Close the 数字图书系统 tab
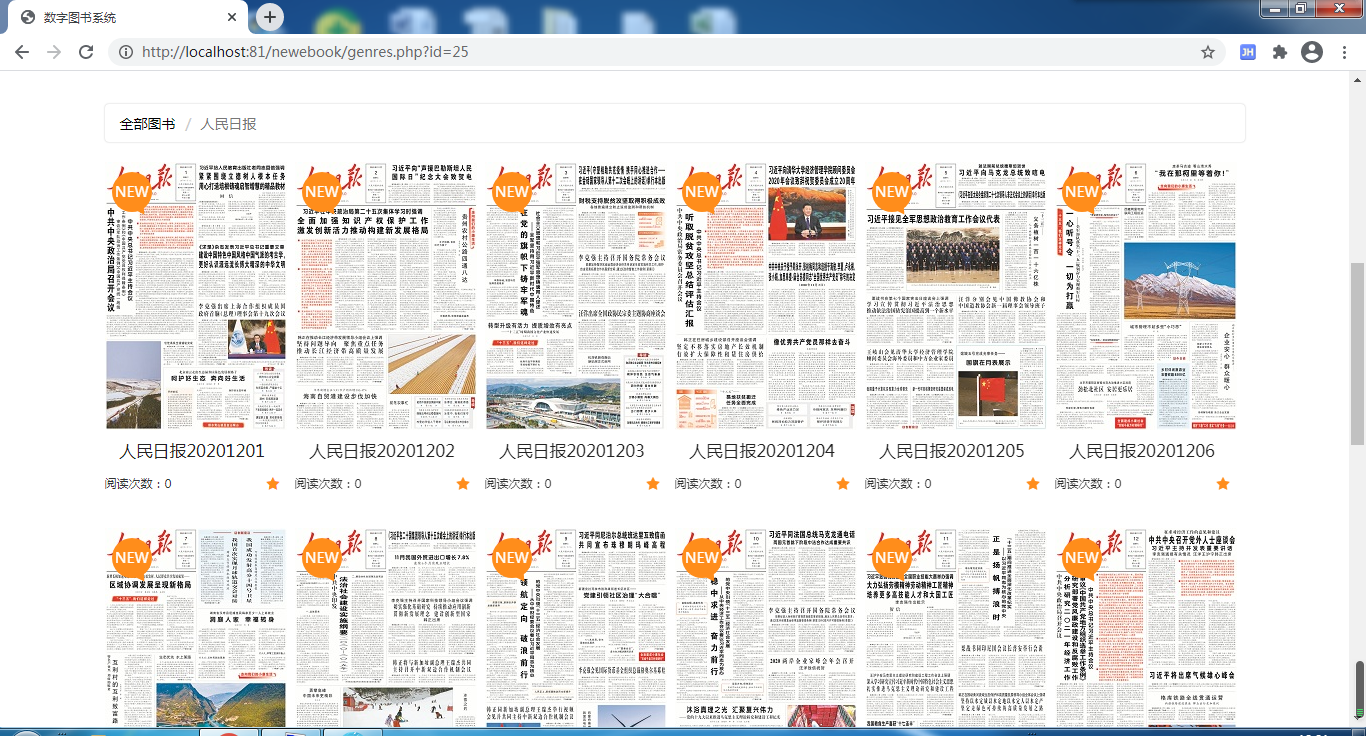1366x736 pixels. [233, 17]
